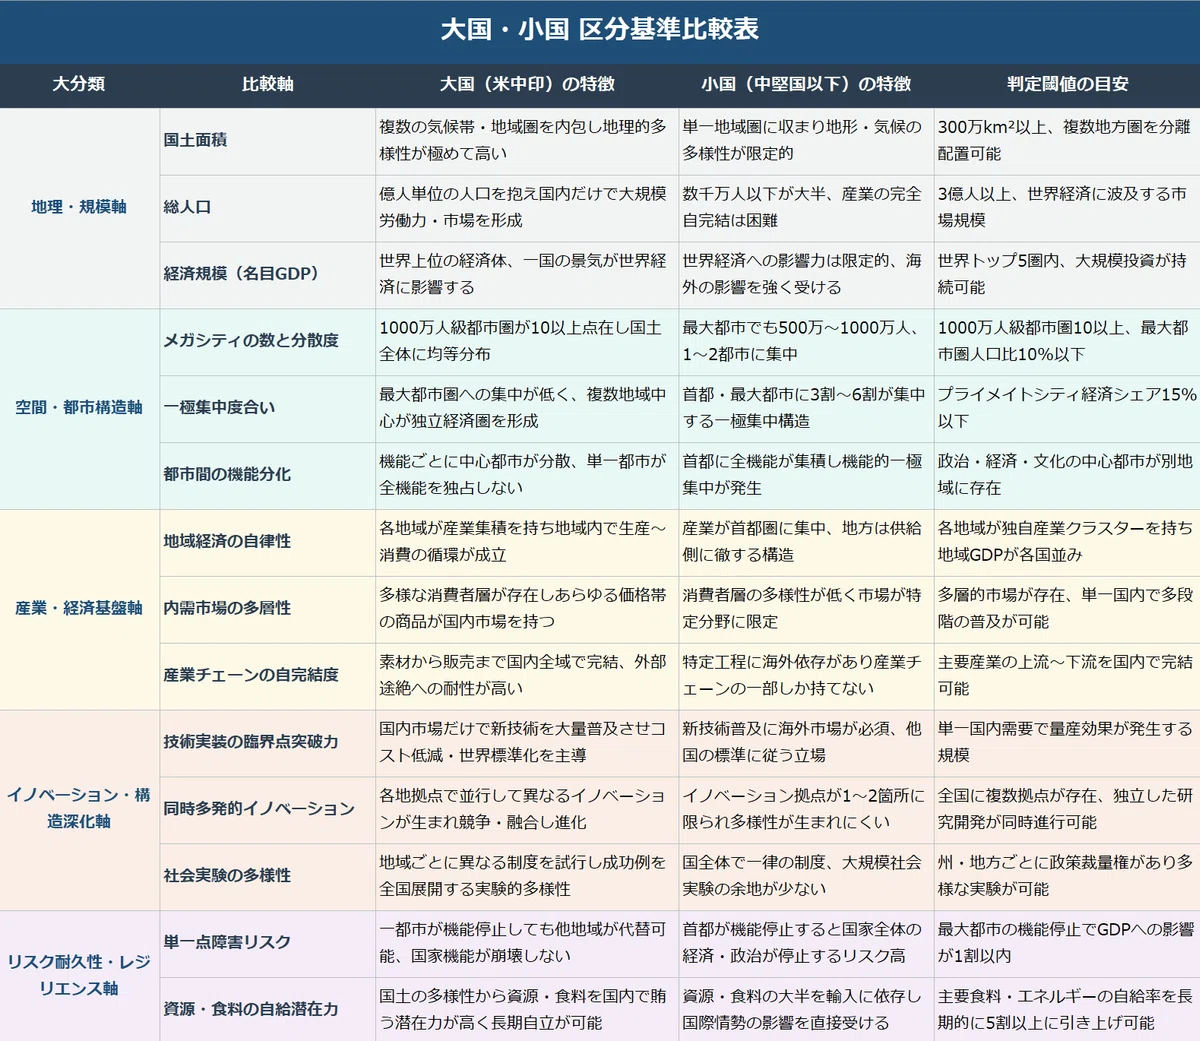
Task: Select cell starting 1000万人級都市圏が10以上点在
Action: tap(527, 342)
